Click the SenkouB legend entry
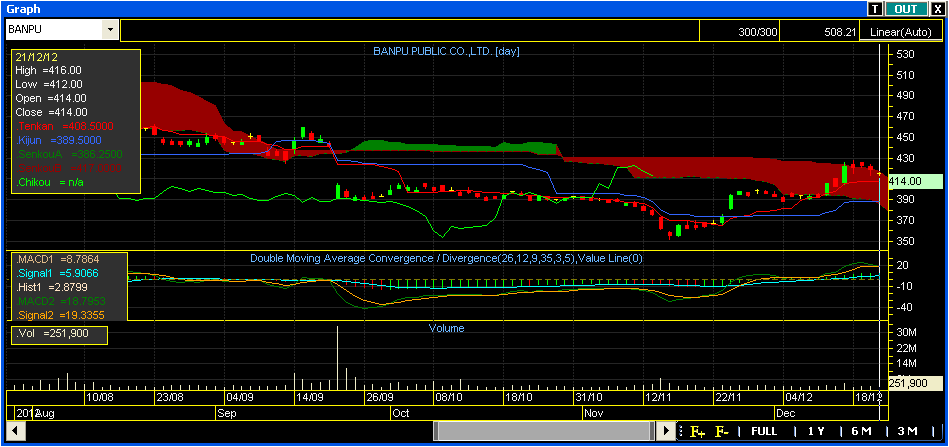 tap(67, 168)
